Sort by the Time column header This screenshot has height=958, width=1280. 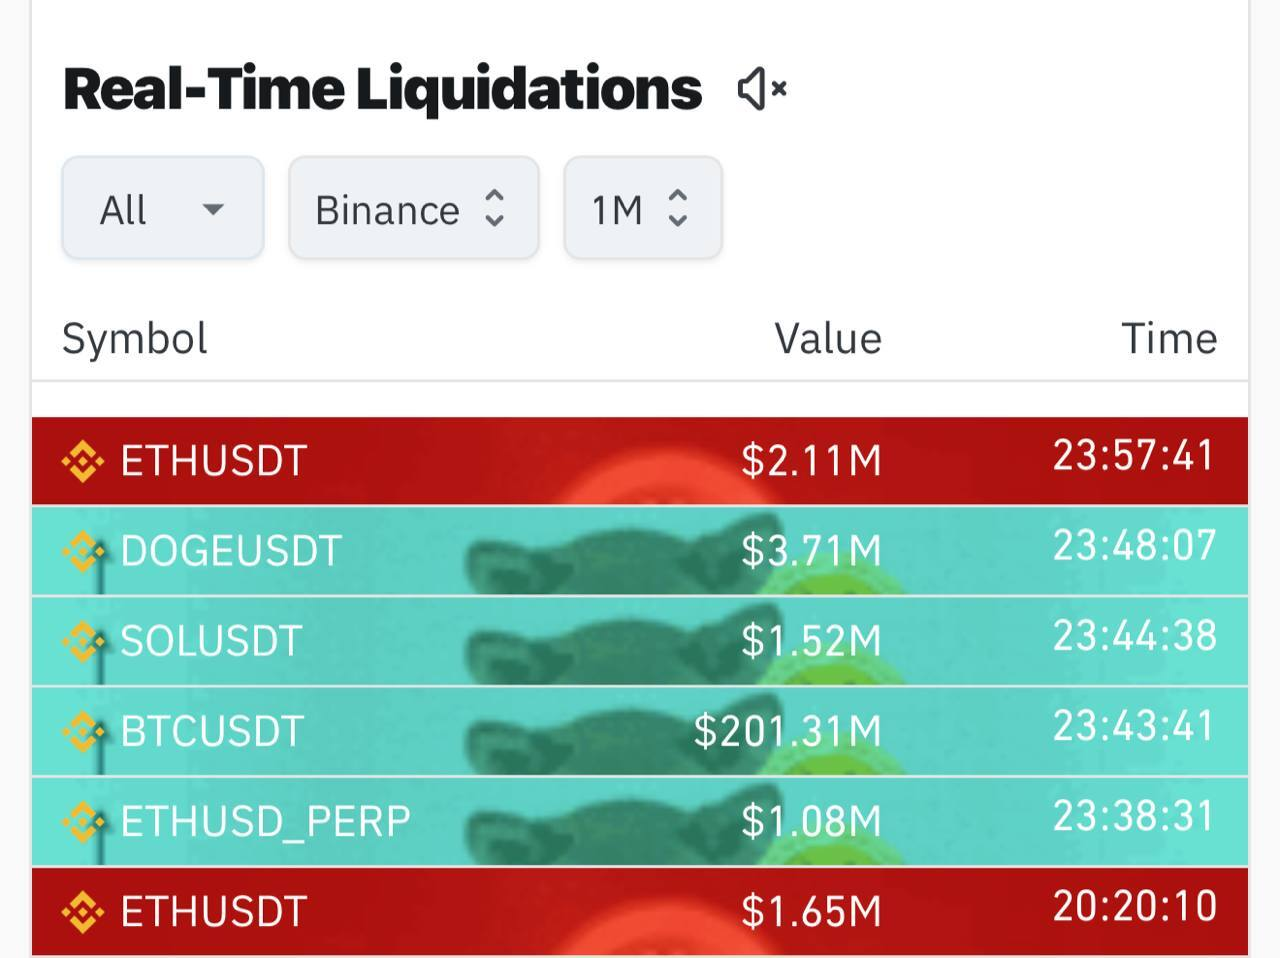point(1168,339)
